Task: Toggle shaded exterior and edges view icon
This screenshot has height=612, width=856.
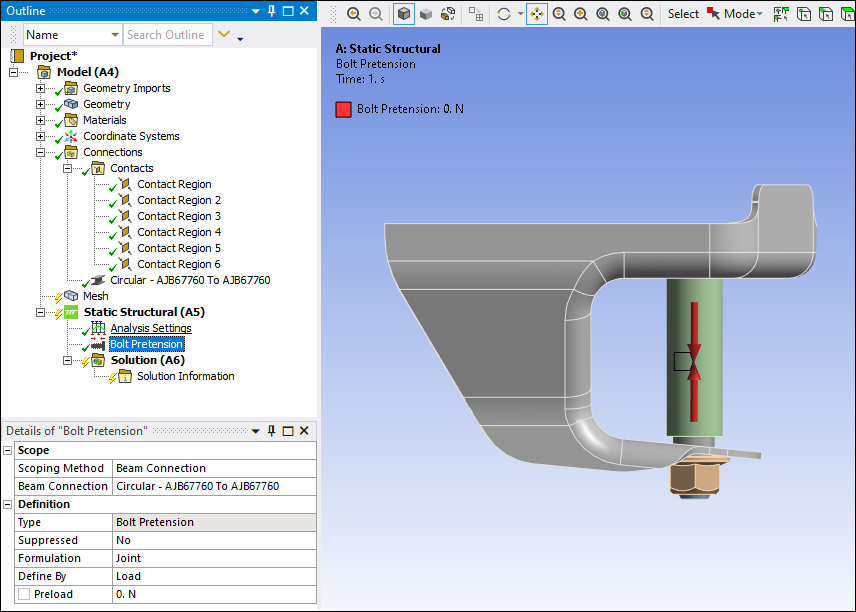Action: click(x=403, y=14)
